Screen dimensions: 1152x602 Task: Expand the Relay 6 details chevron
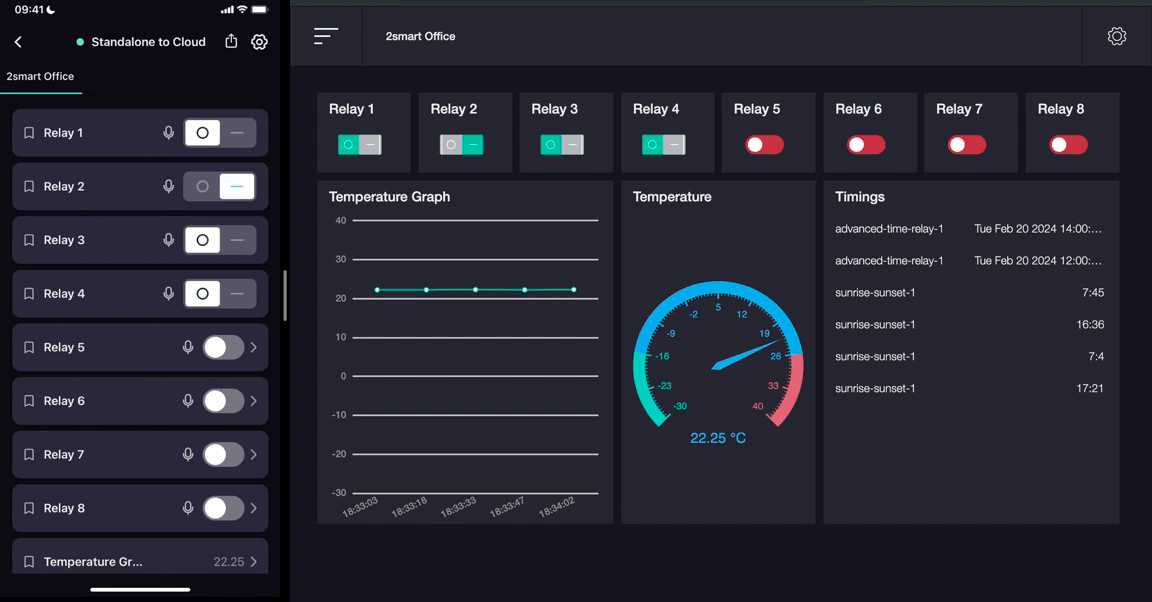pyautogui.click(x=253, y=400)
